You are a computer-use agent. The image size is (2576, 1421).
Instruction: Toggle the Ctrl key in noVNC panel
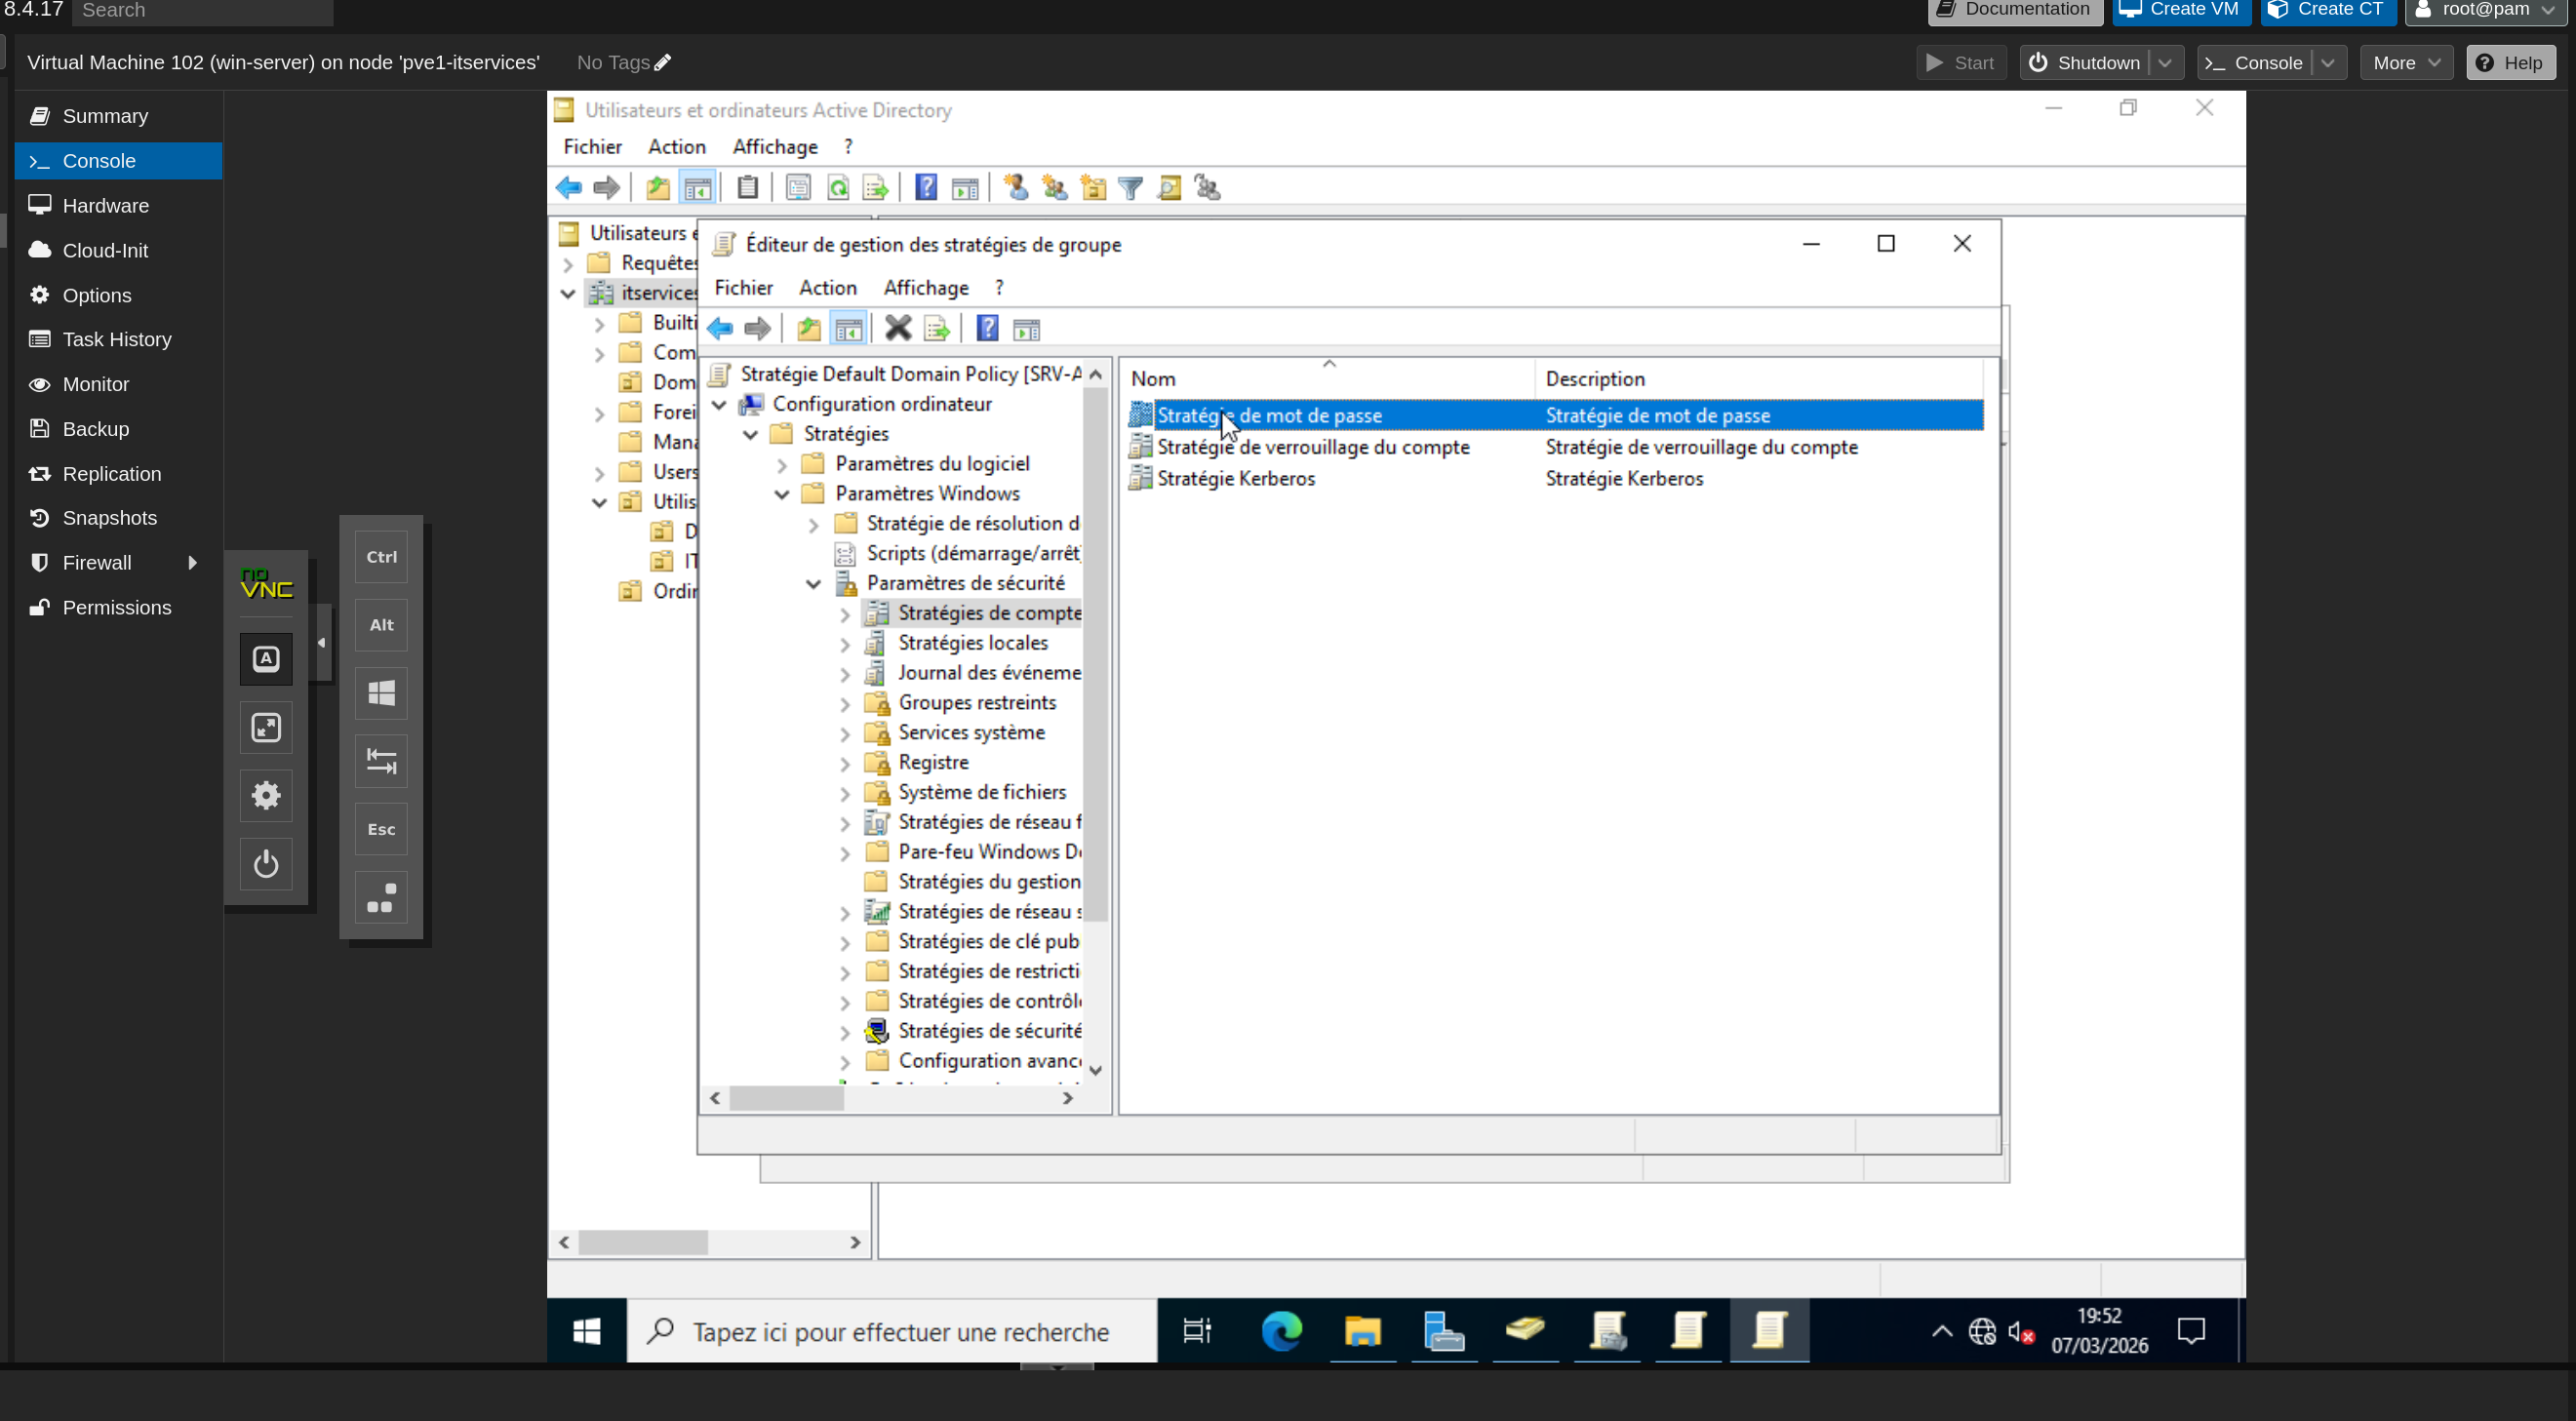(x=381, y=557)
